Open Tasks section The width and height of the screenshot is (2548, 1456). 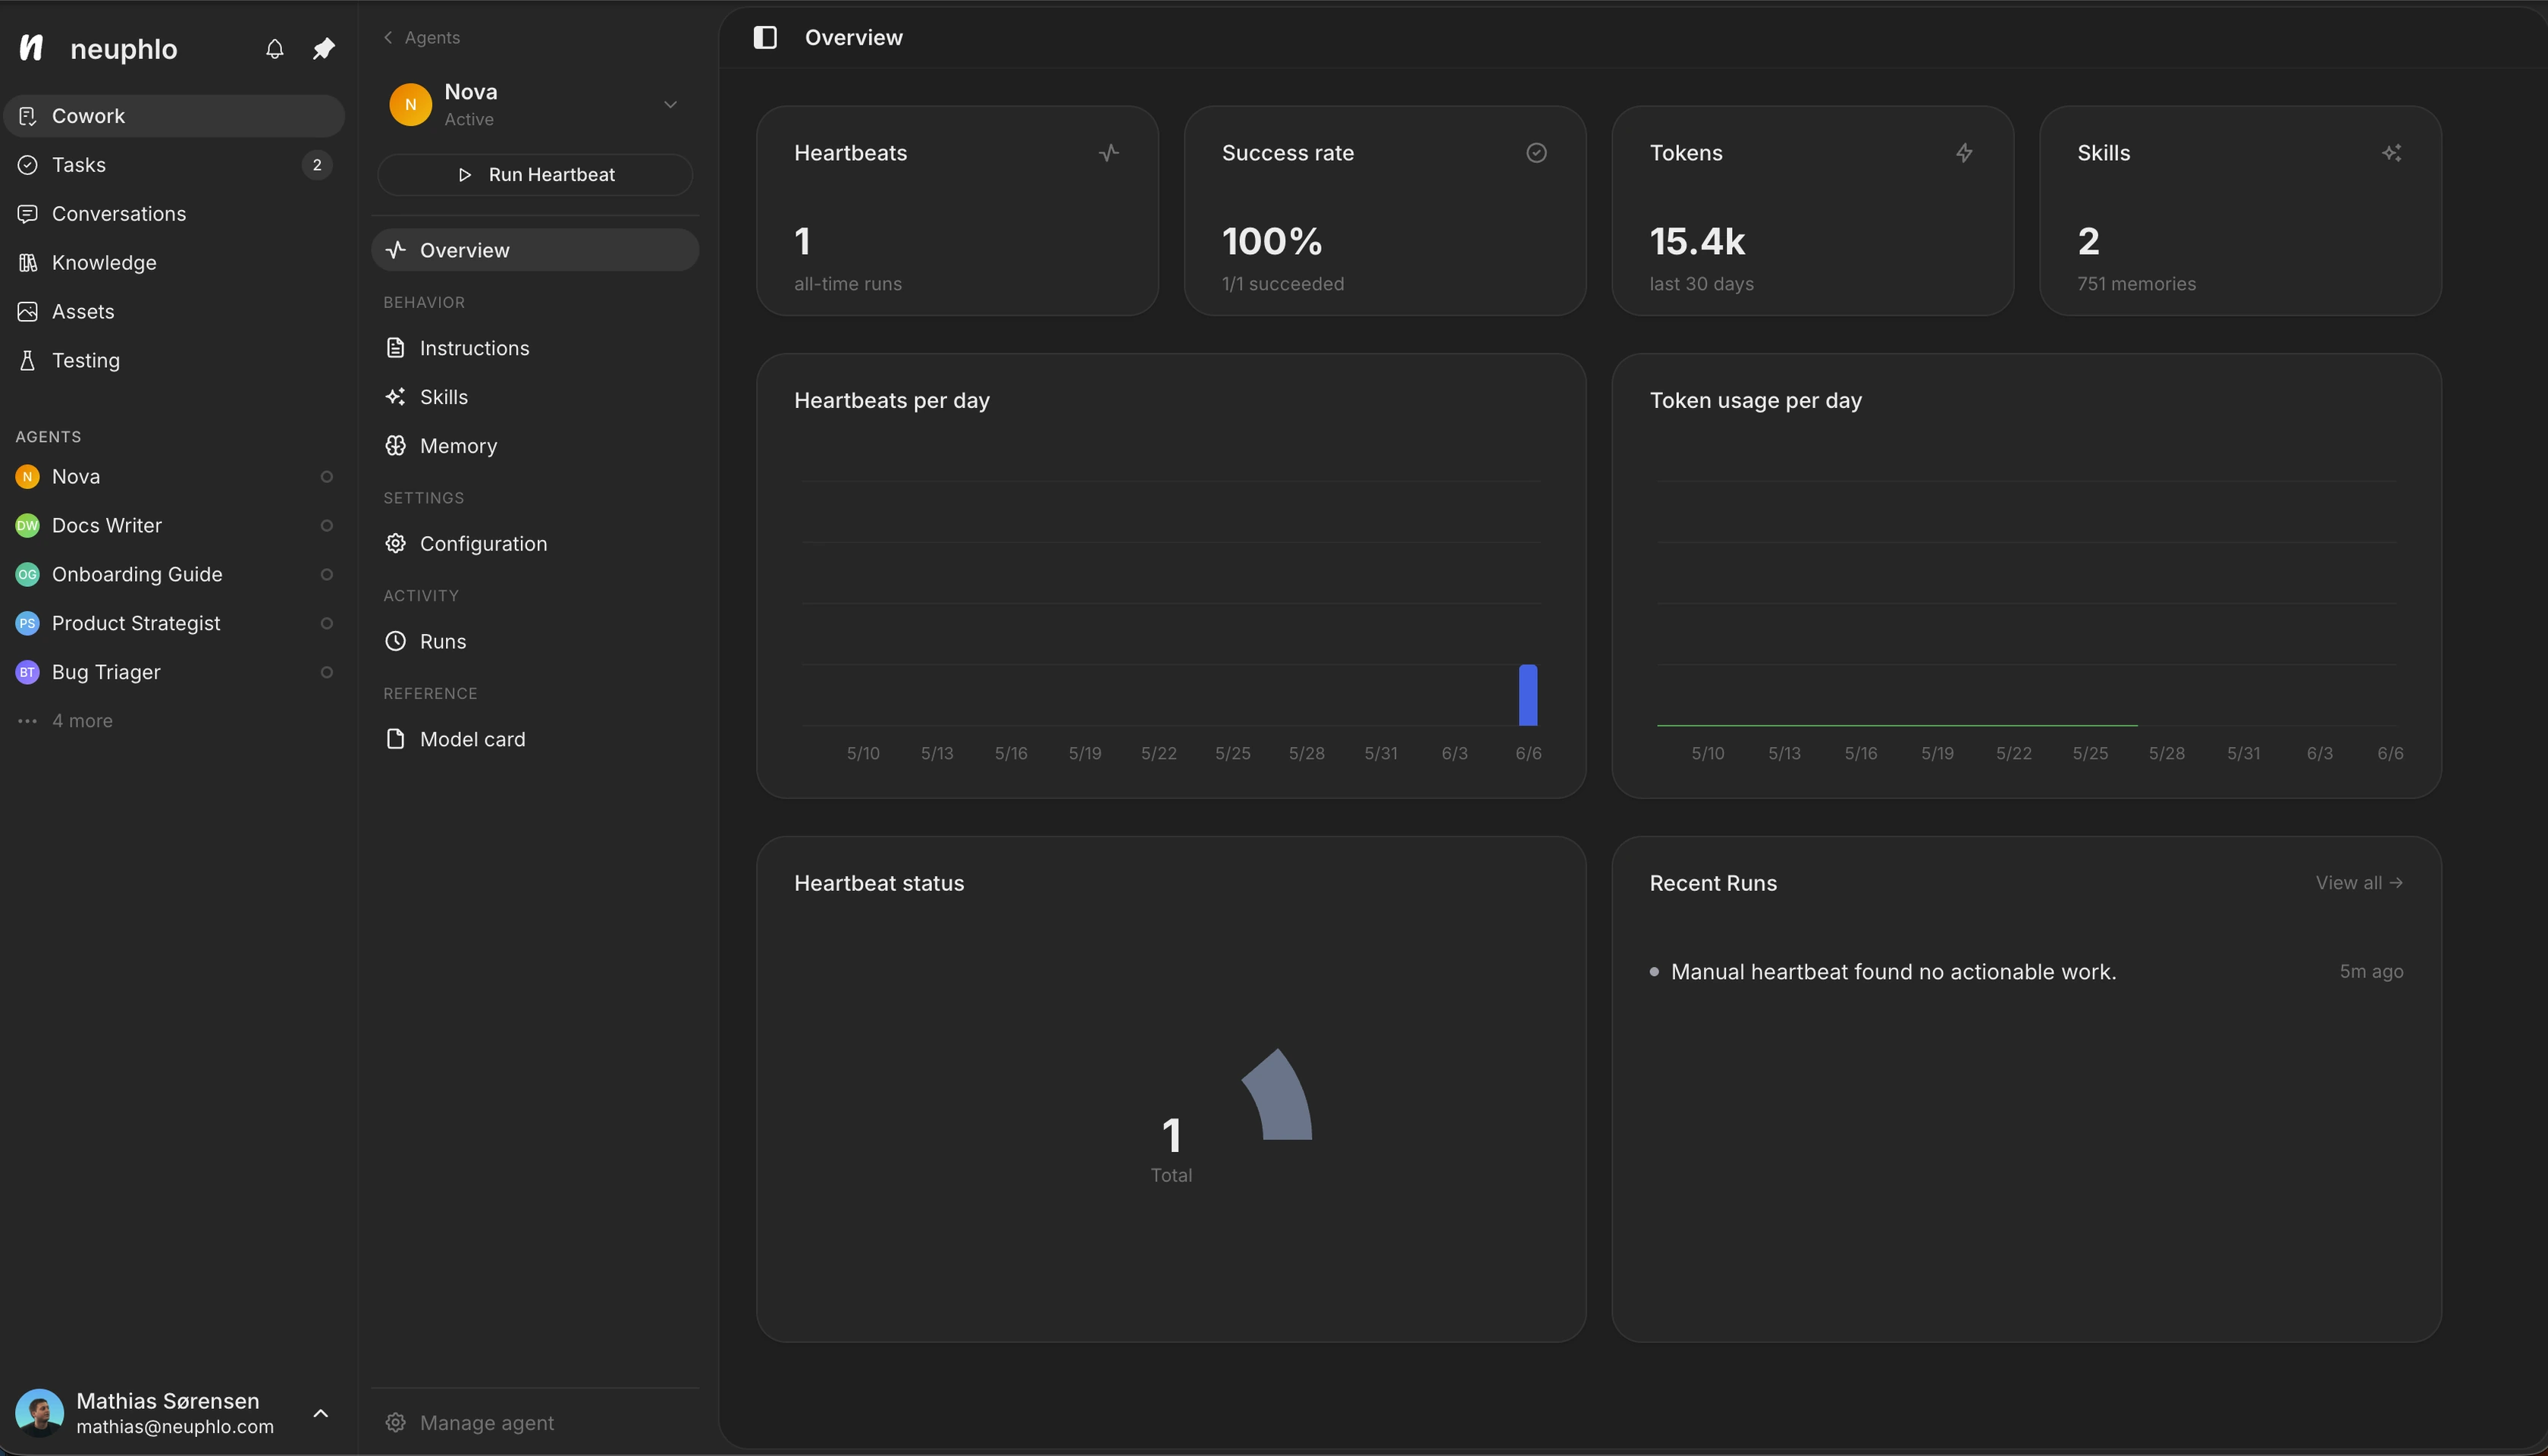click(174, 165)
